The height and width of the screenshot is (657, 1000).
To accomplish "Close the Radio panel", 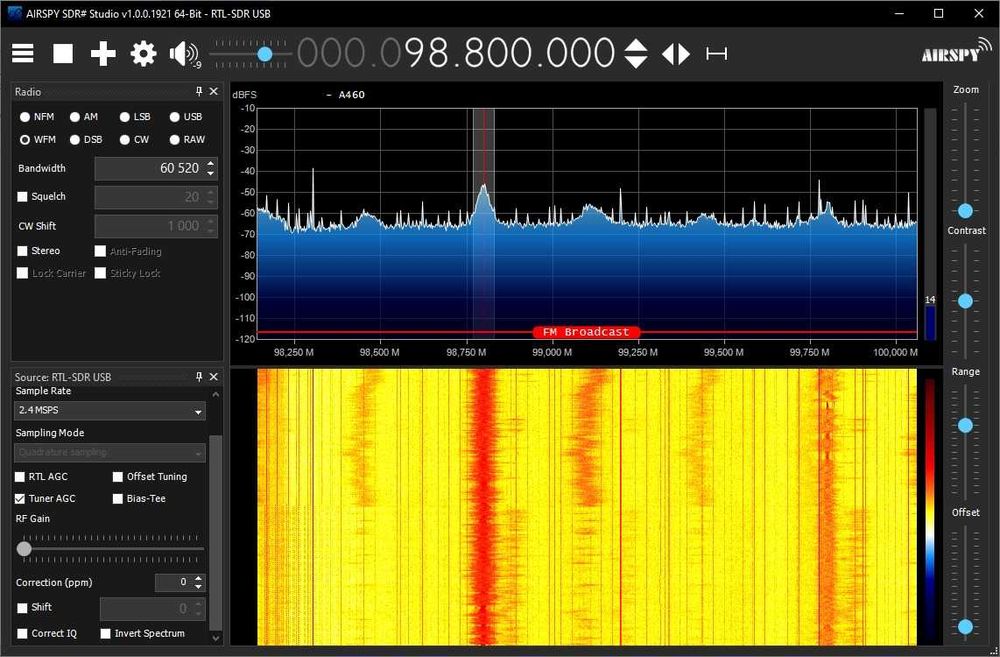I will pyautogui.click(x=214, y=92).
